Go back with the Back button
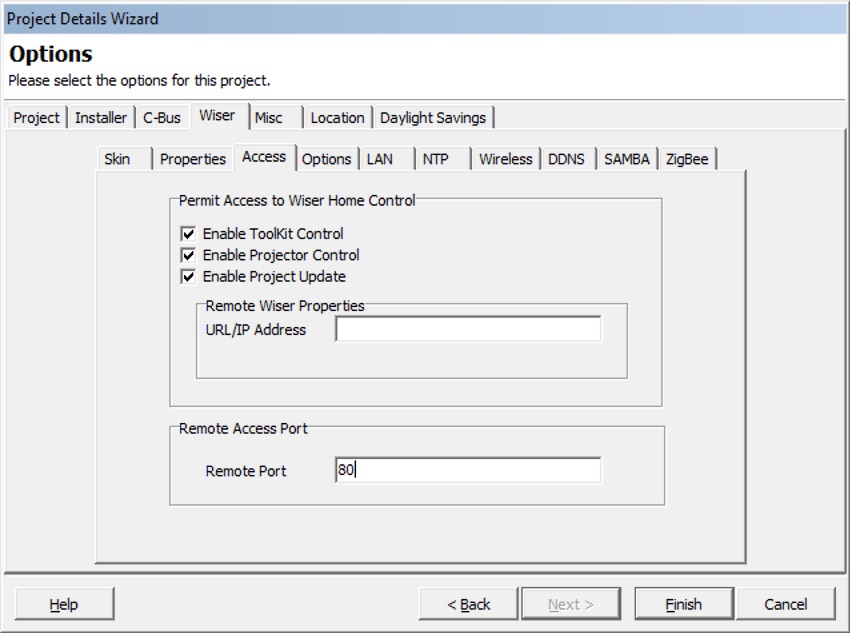 point(468,604)
